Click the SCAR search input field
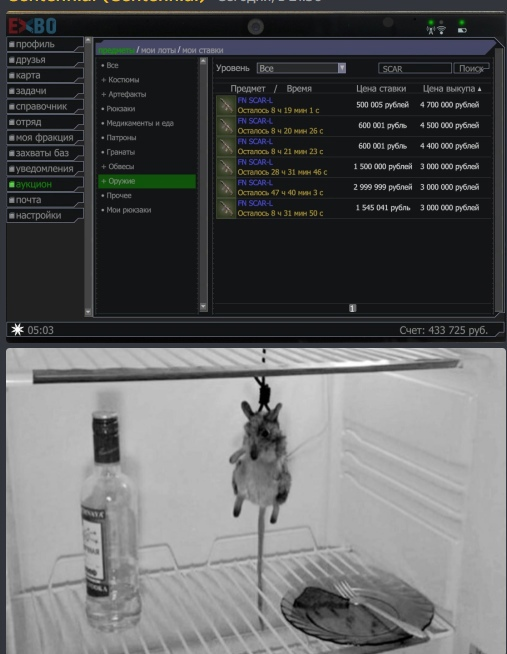The image size is (507, 654). tap(415, 68)
